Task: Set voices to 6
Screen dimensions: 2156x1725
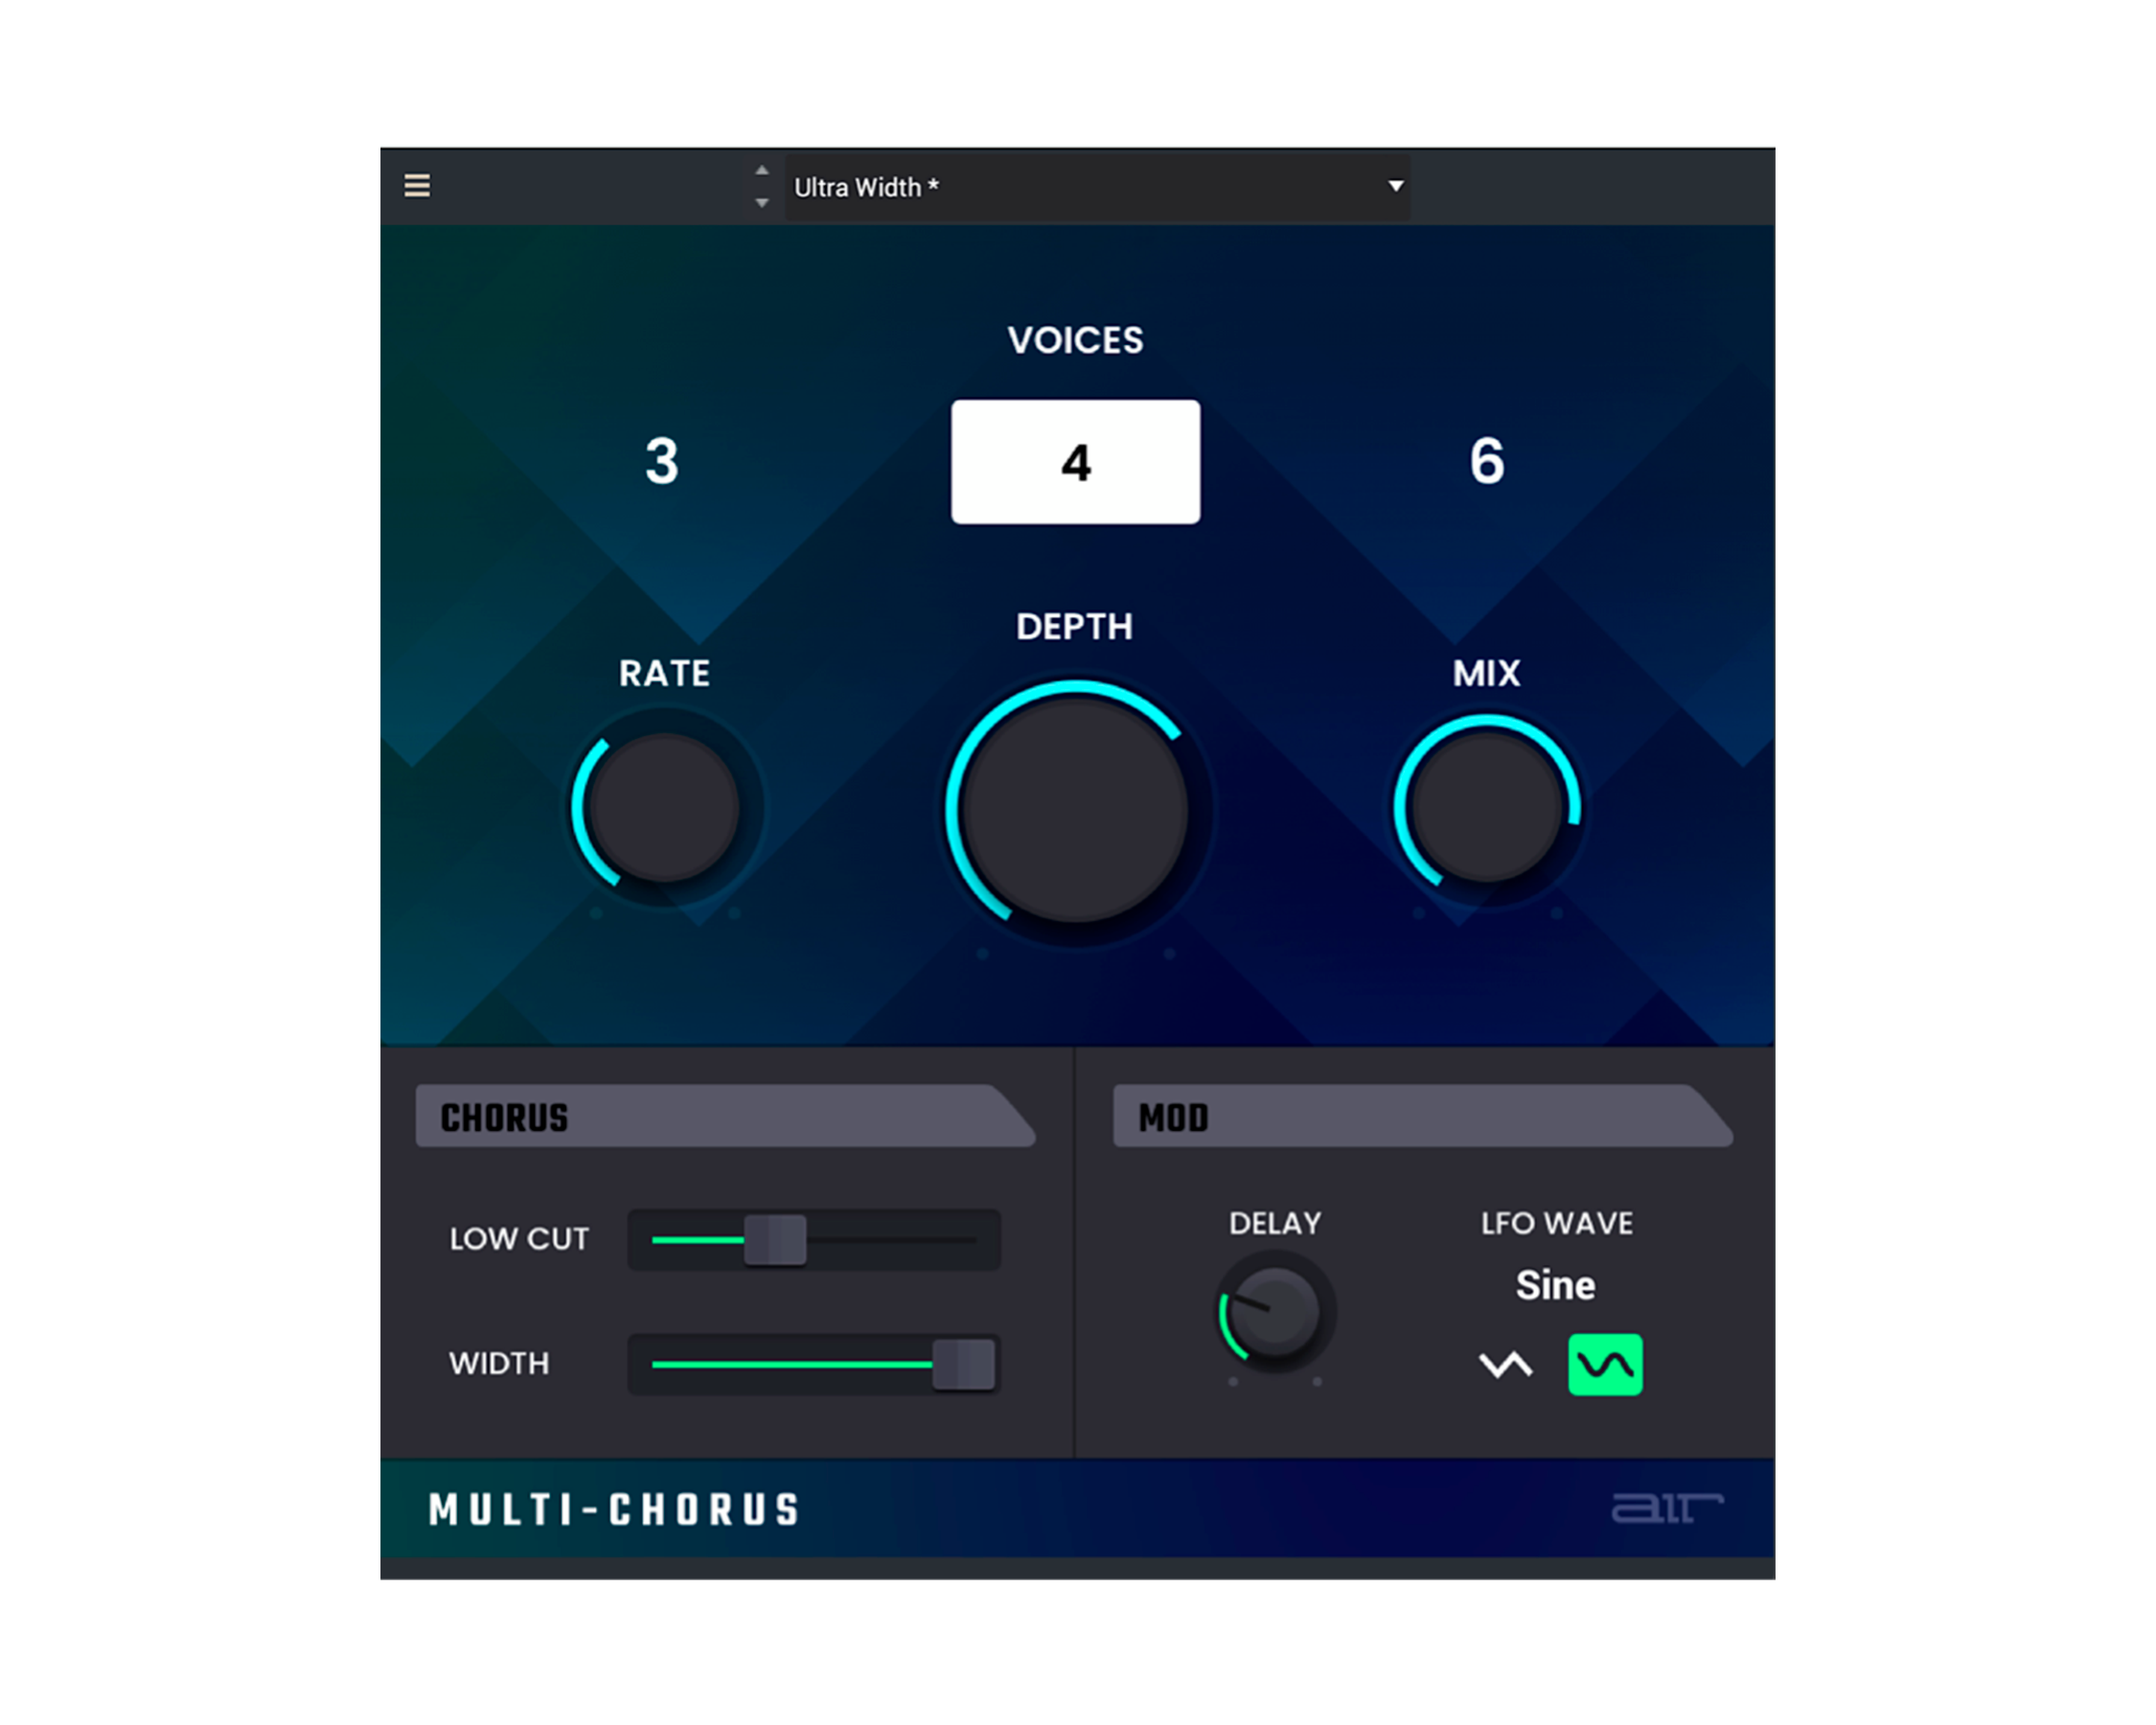Action: [x=1487, y=461]
